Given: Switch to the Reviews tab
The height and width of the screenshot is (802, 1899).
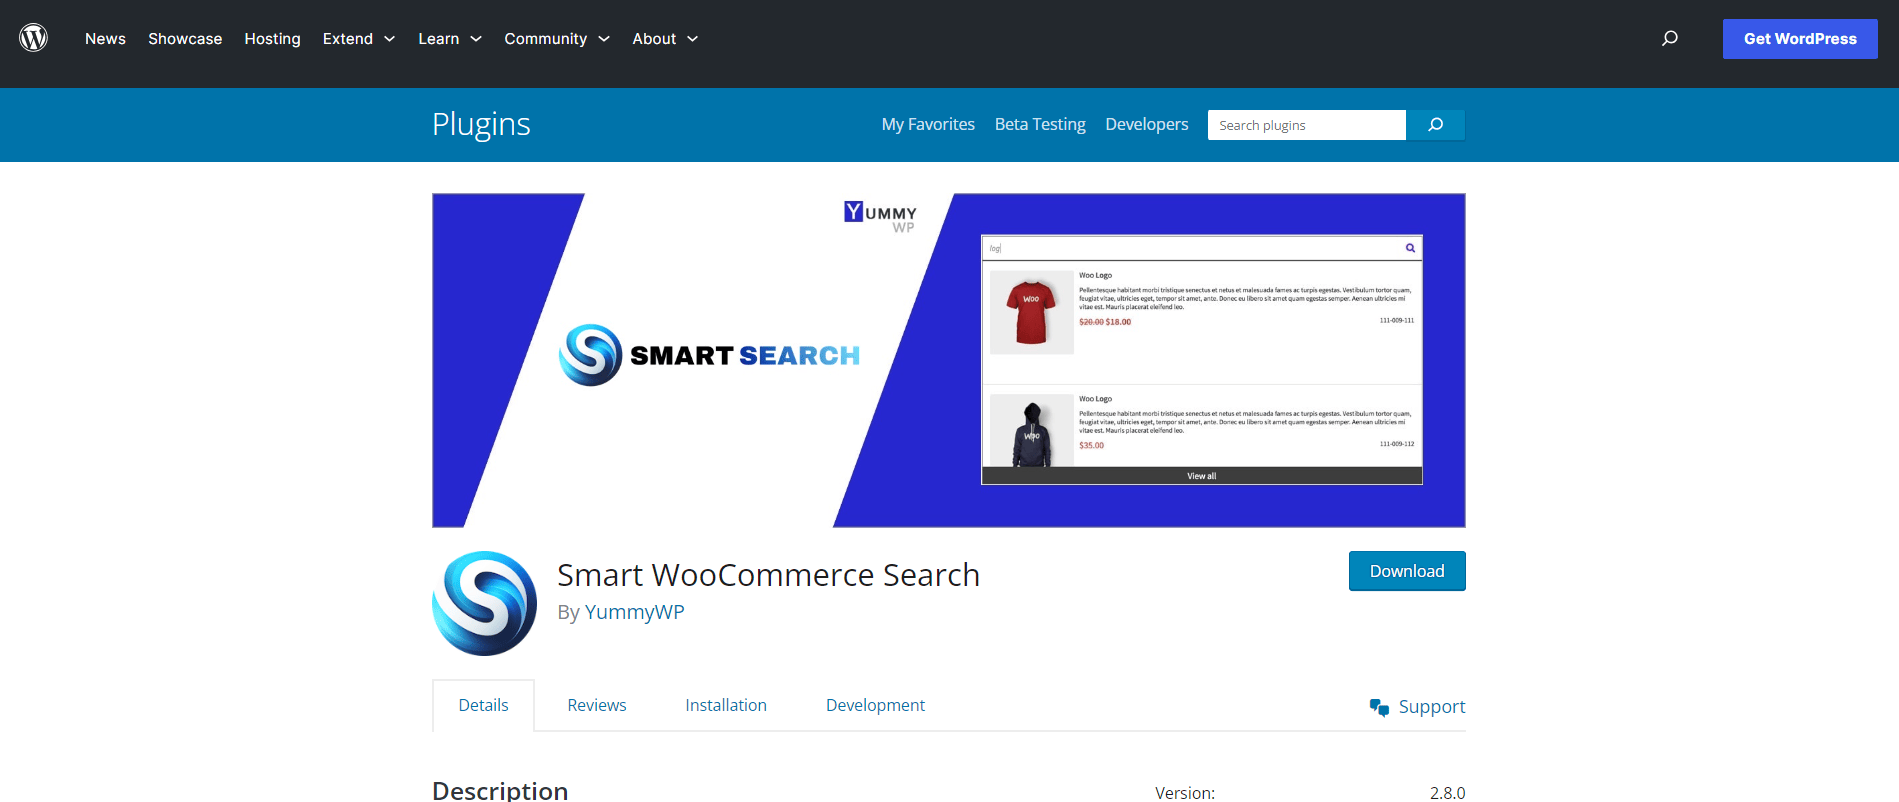Looking at the screenshot, I should pyautogui.click(x=597, y=705).
